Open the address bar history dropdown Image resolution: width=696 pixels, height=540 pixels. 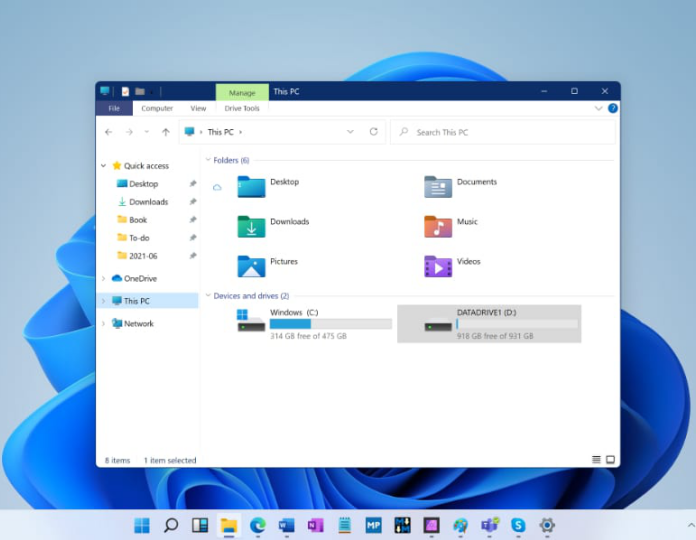point(350,132)
